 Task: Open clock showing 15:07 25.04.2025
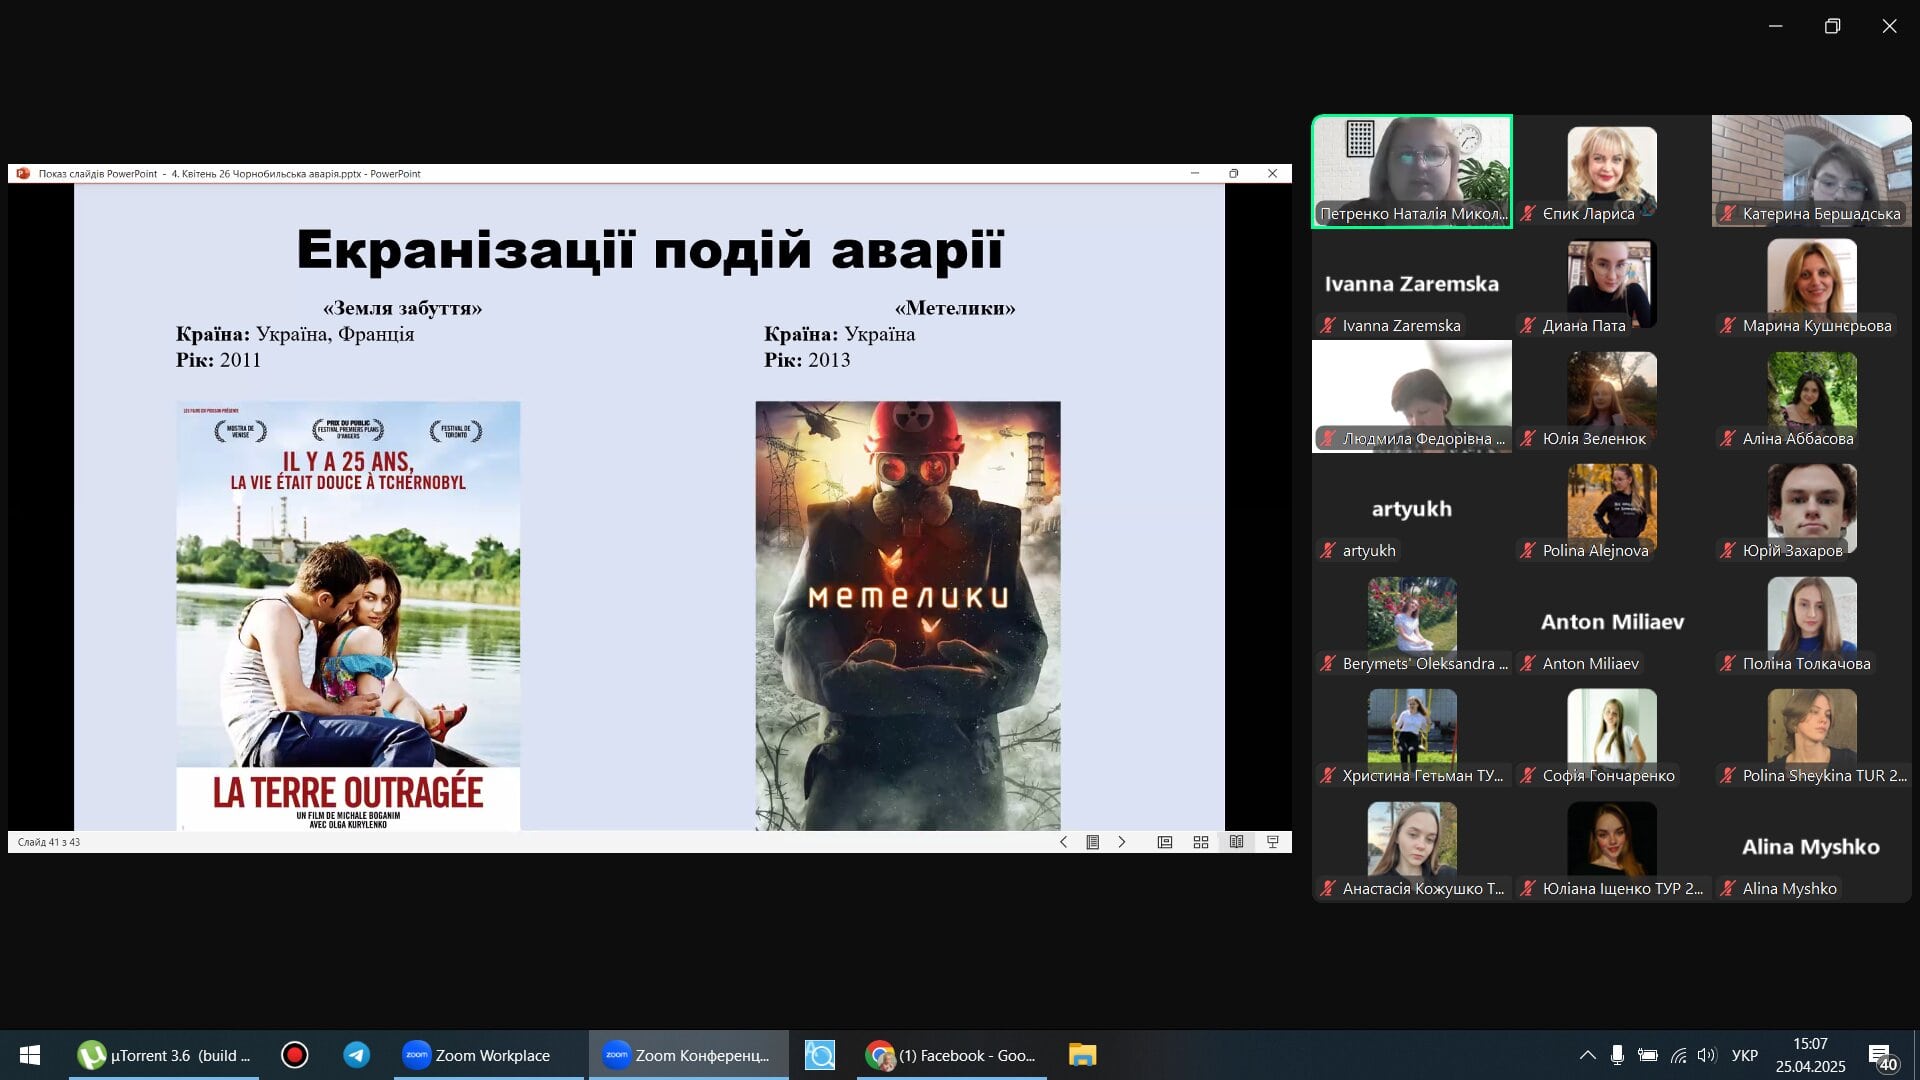[x=1810, y=1055]
